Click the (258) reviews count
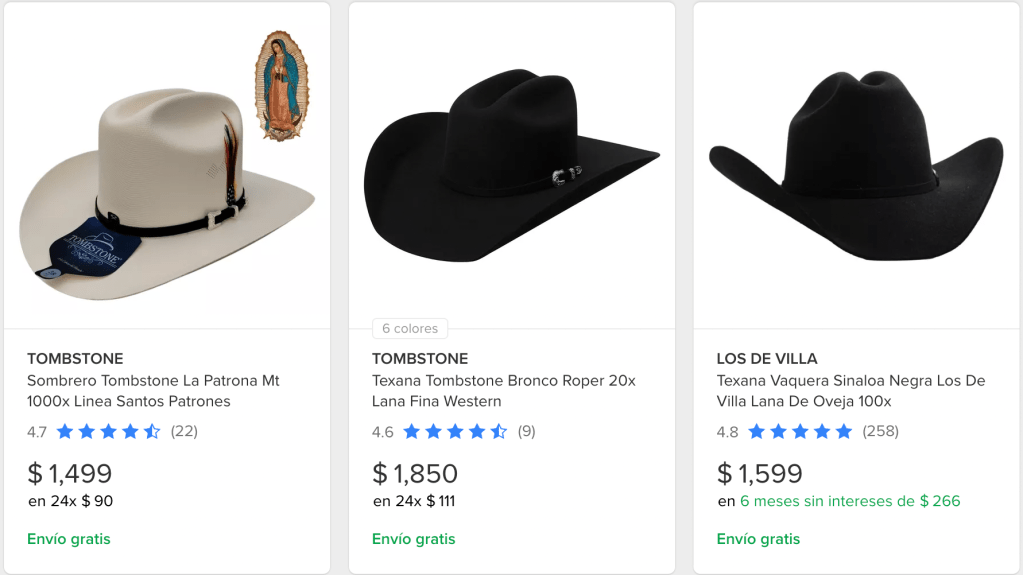The width and height of the screenshot is (1023, 575). coord(880,432)
